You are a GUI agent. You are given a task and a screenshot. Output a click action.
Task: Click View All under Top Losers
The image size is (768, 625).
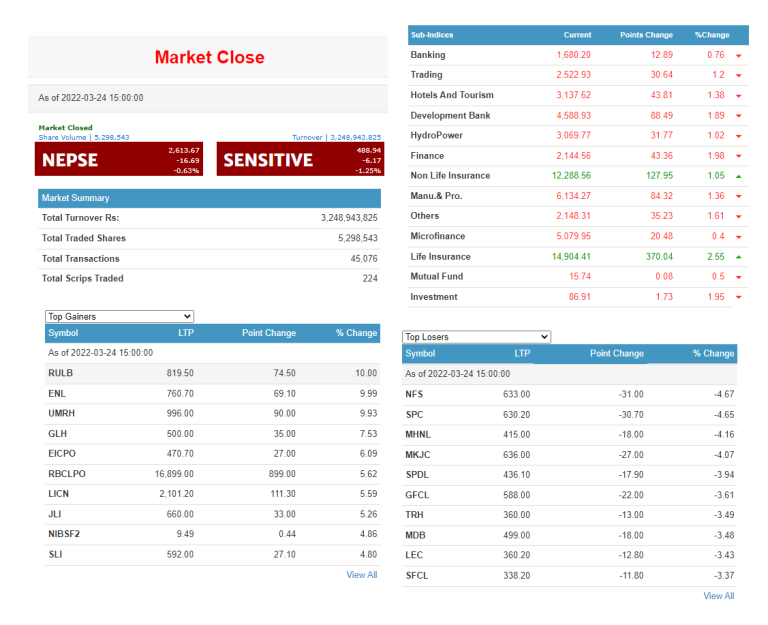(x=719, y=596)
